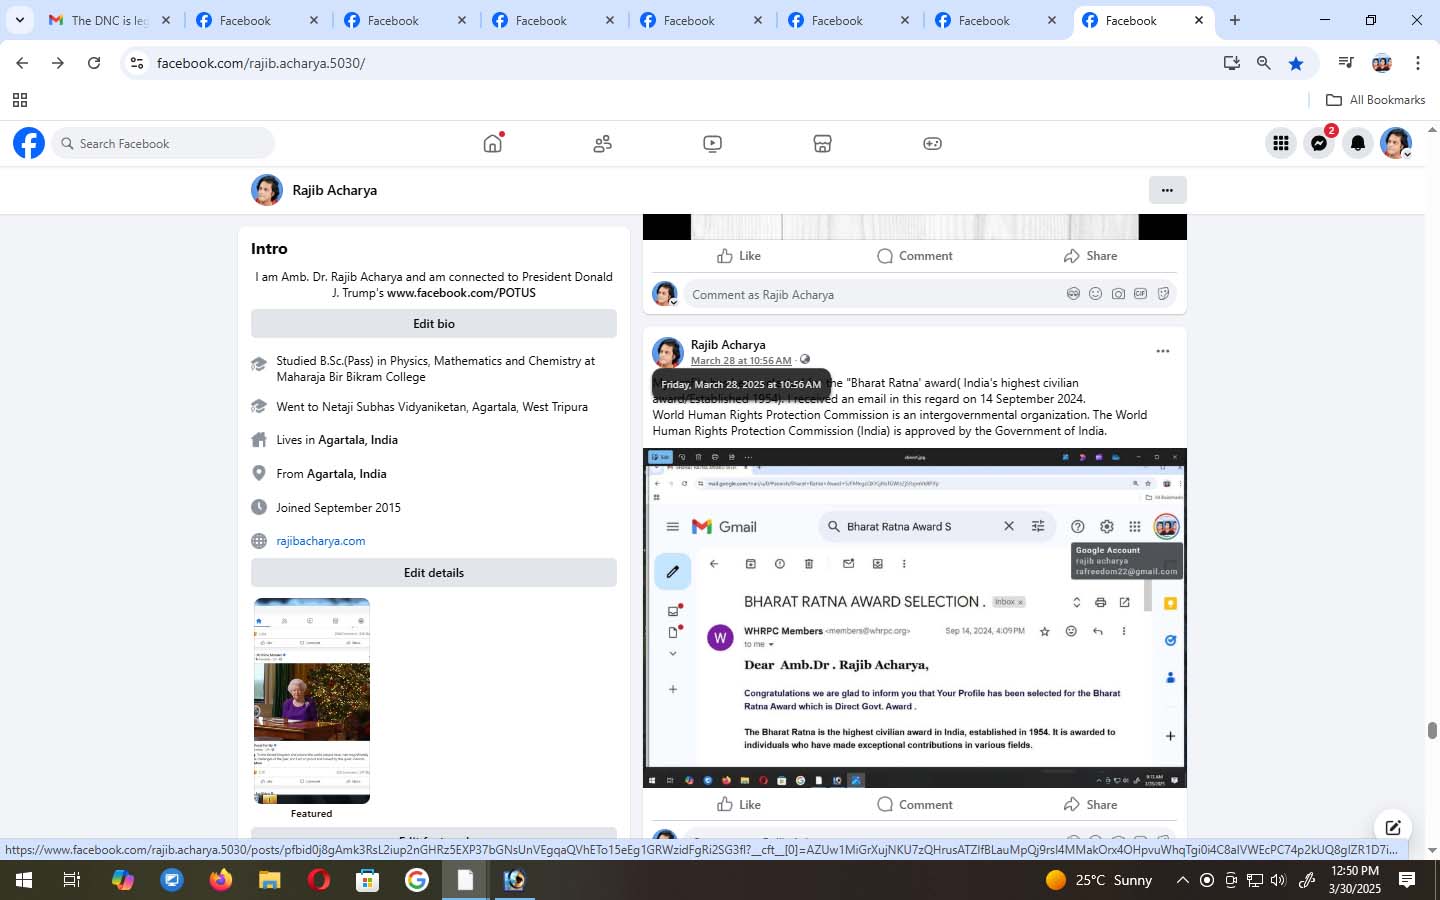Share the Bharat Ratna post
Image resolution: width=1440 pixels, height=900 pixels.
tap(1091, 805)
